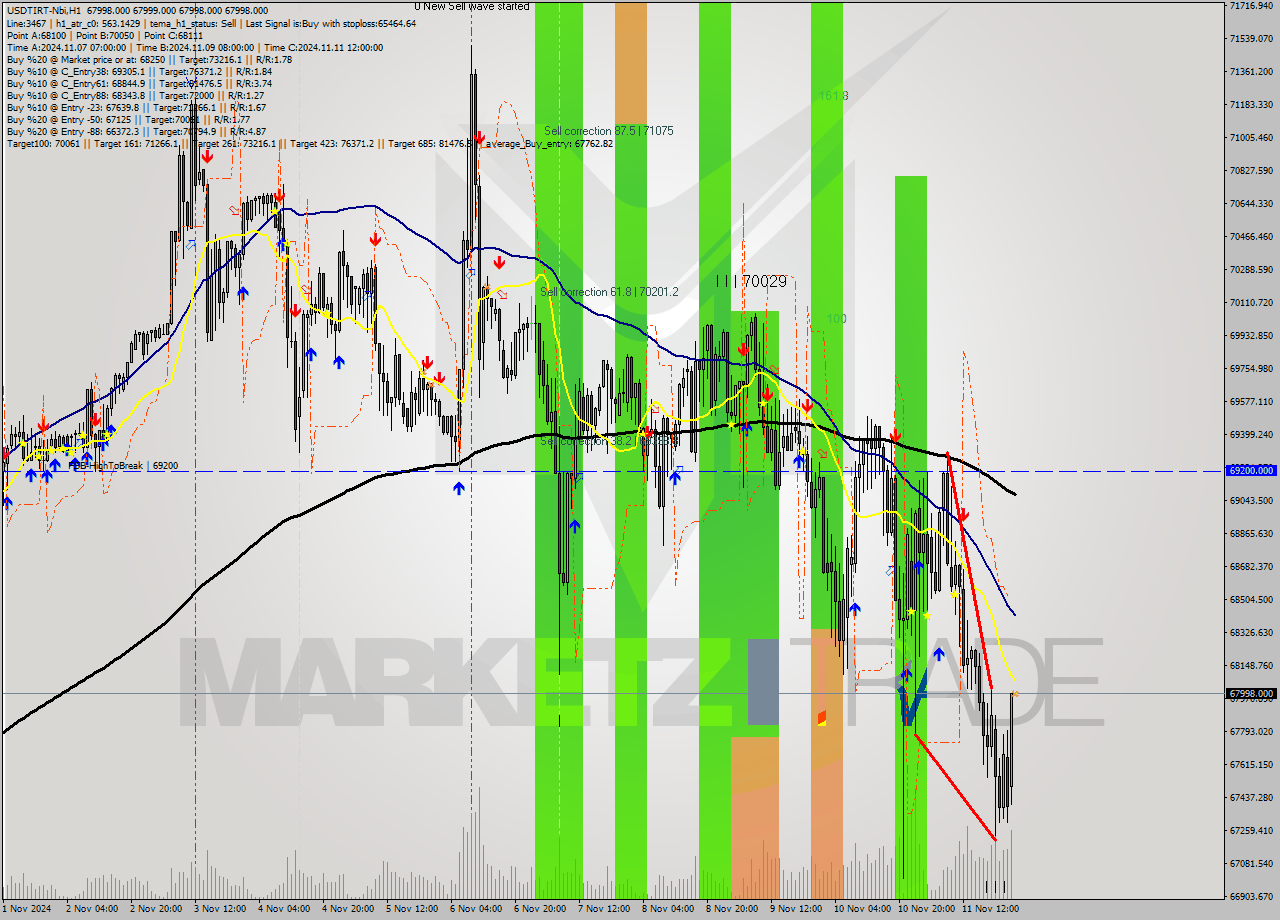Click the red down arrow at the 6 Nov peak
The image size is (1280, 920).
[x=480, y=138]
